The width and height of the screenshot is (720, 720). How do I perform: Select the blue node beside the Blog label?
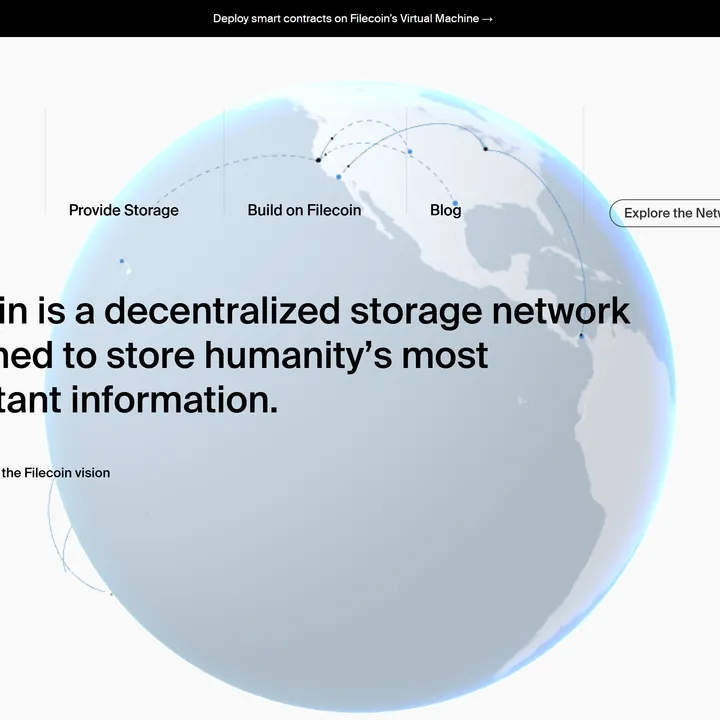456,203
